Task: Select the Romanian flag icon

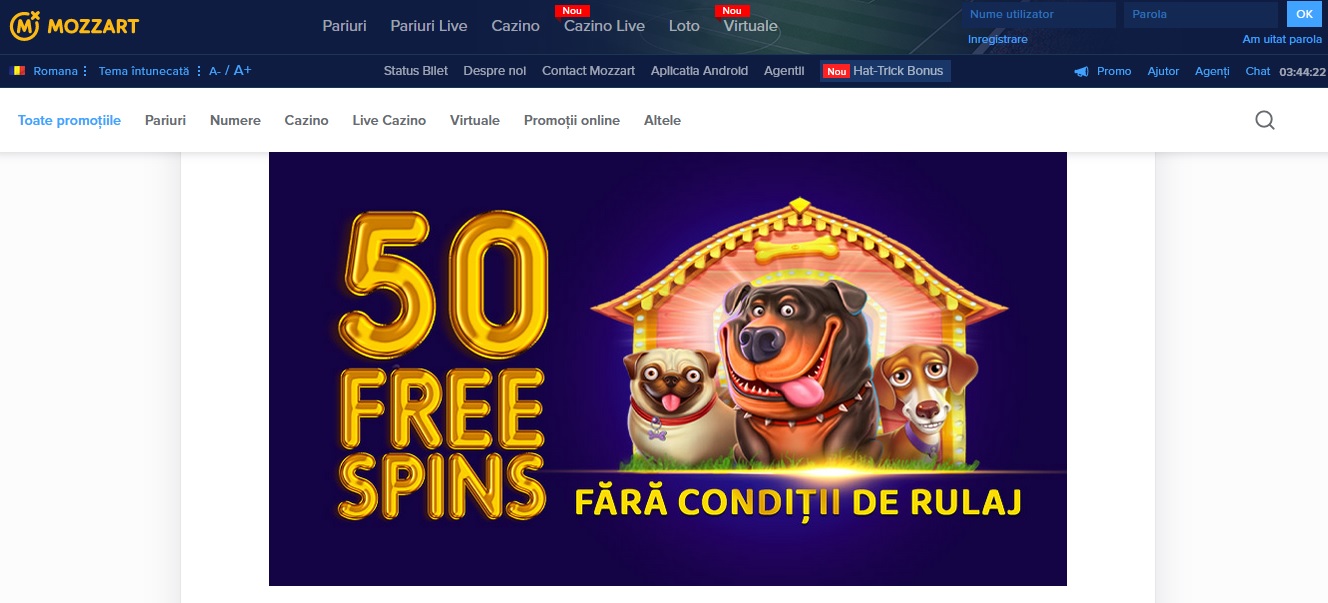Action: click(x=17, y=71)
